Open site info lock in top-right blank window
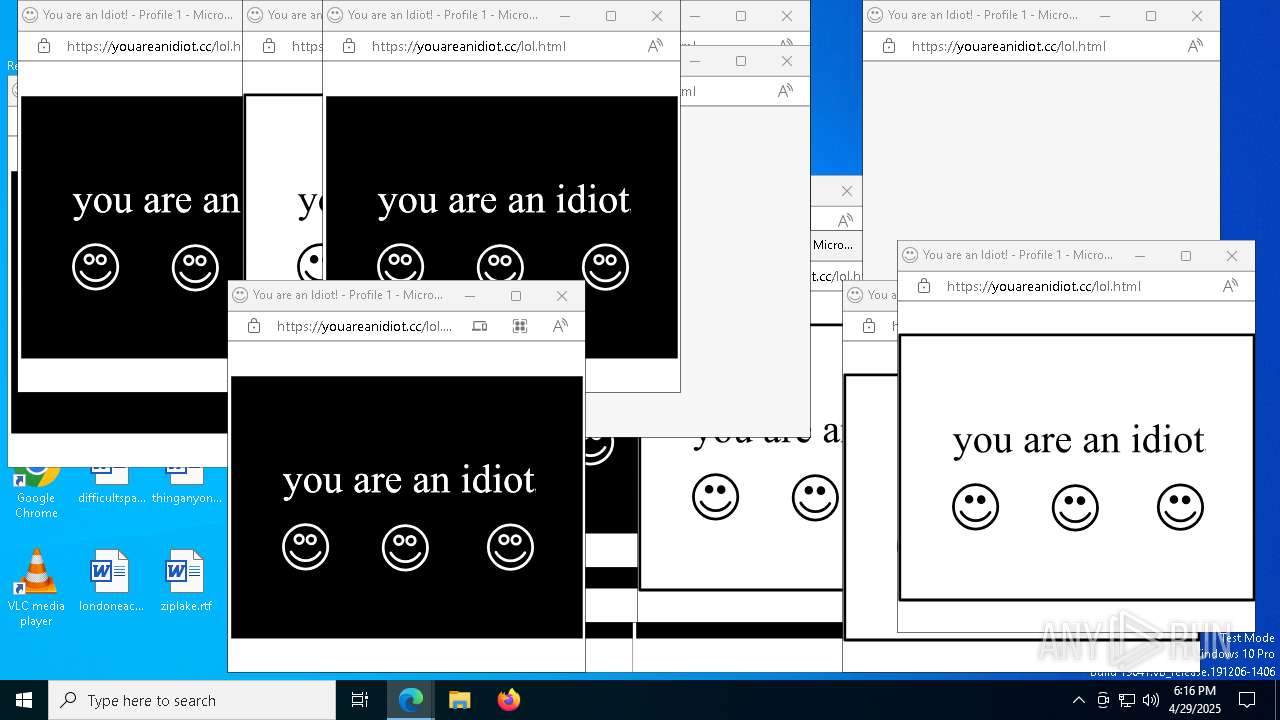1280x720 pixels. click(889, 46)
